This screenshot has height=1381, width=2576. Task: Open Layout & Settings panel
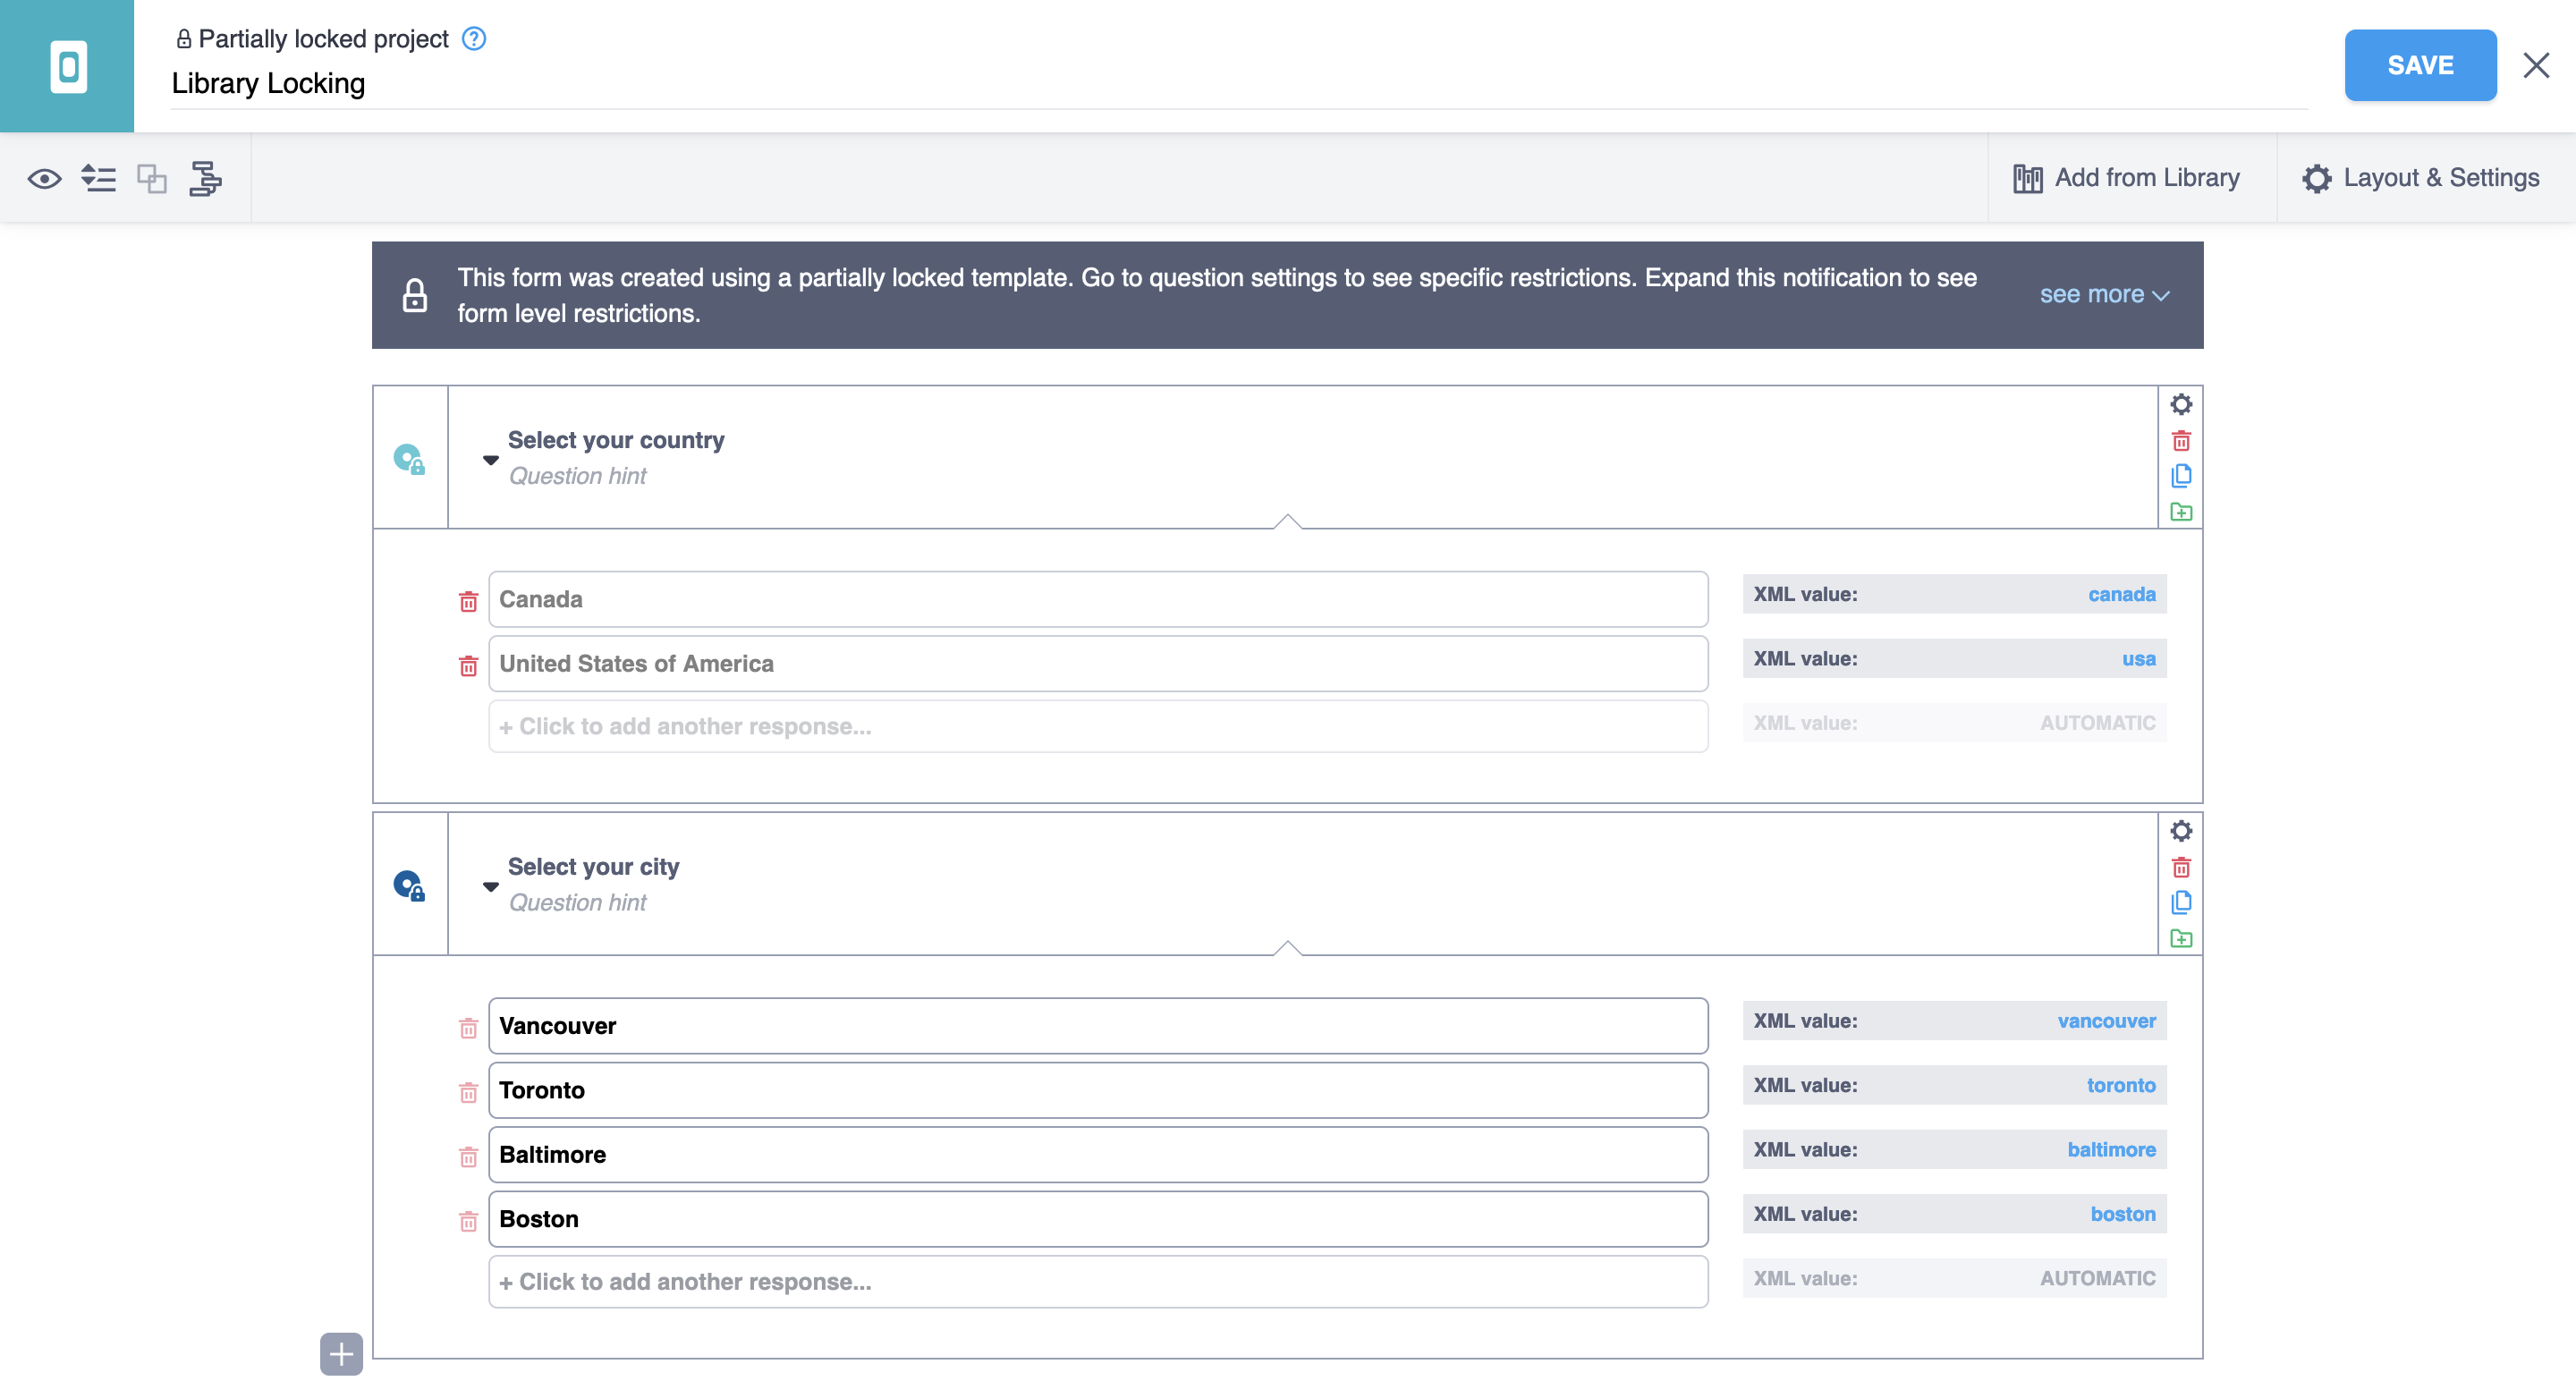click(2421, 178)
